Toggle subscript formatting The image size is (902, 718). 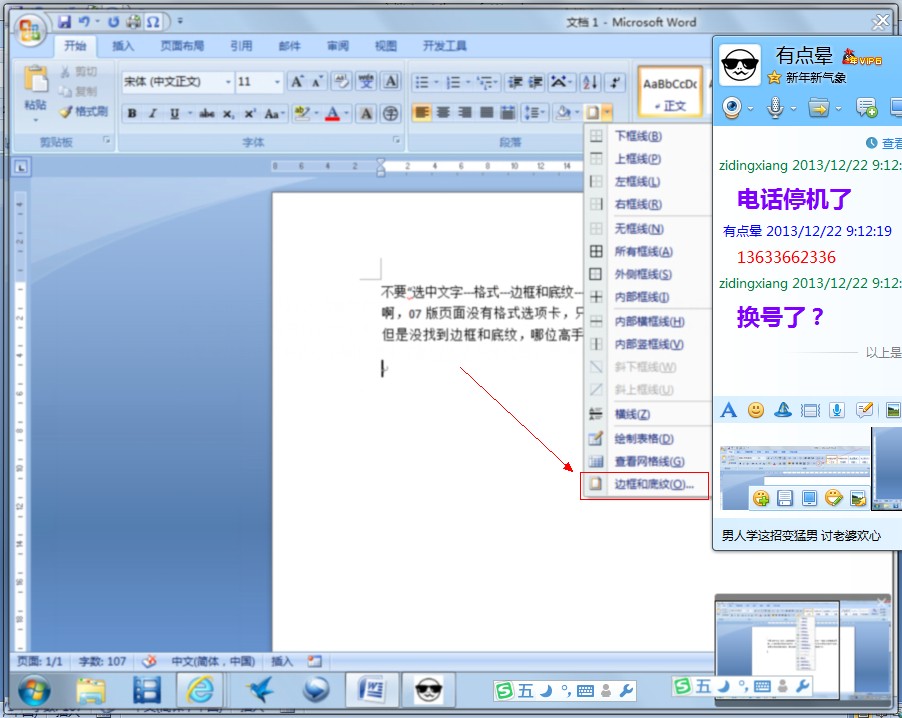[228, 113]
